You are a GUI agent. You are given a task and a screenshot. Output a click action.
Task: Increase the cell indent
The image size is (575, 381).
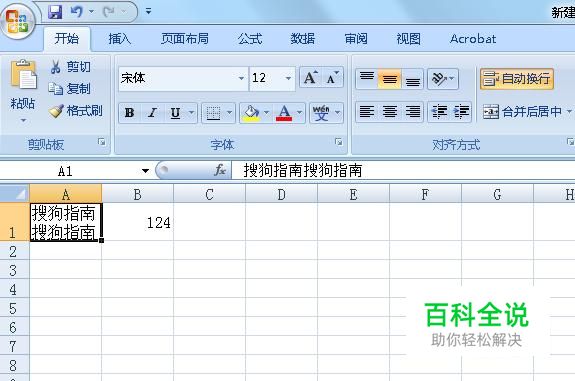coord(461,112)
